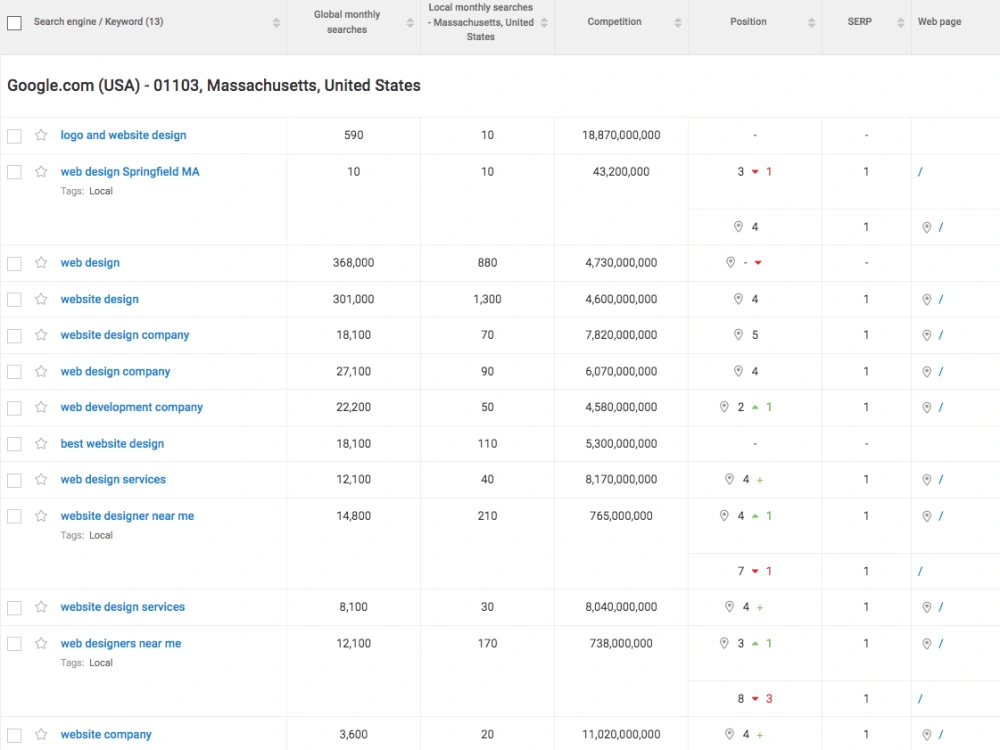This screenshot has width=1000, height=750.
Task: Tick the 'website design' row checkbox
Action: (14, 300)
